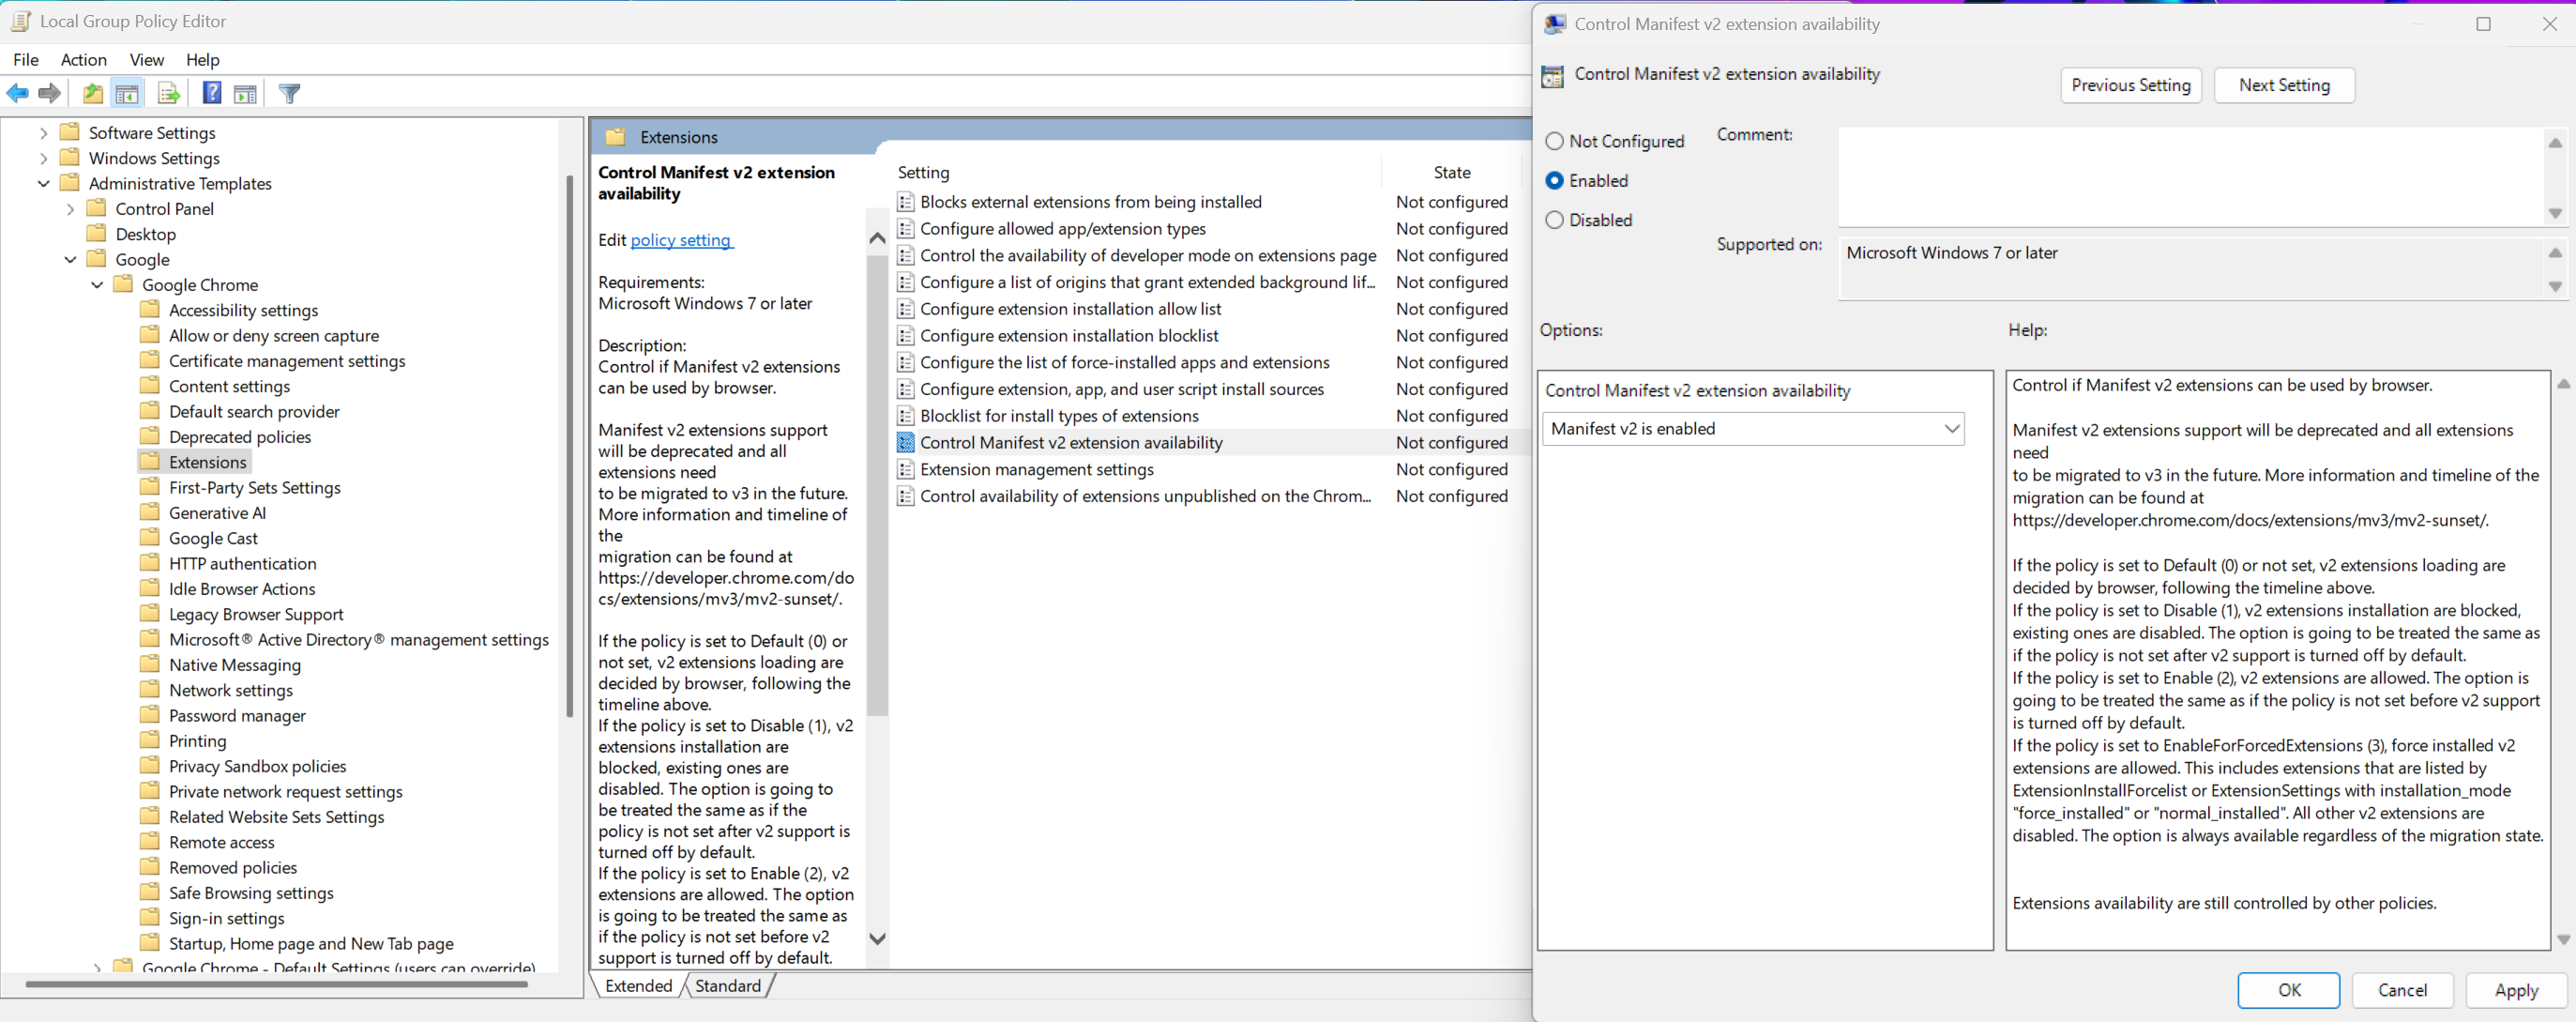Select the HTTP authentication folder
2576x1022 pixels.
pyautogui.click(x=242, y=563)
